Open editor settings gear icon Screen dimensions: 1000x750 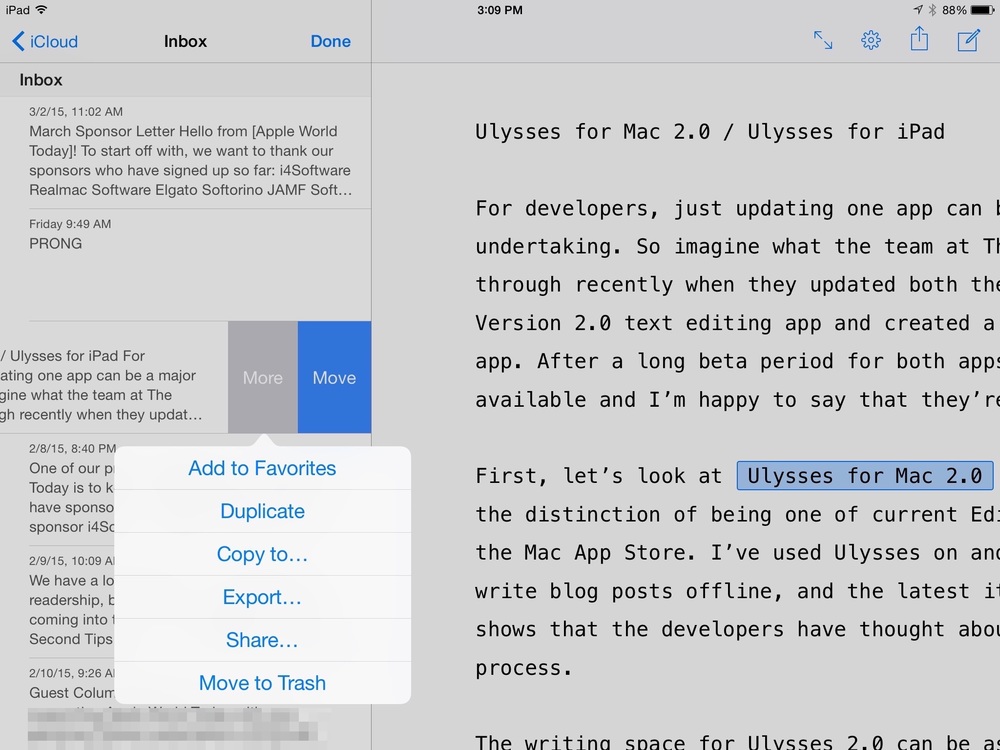871,40
